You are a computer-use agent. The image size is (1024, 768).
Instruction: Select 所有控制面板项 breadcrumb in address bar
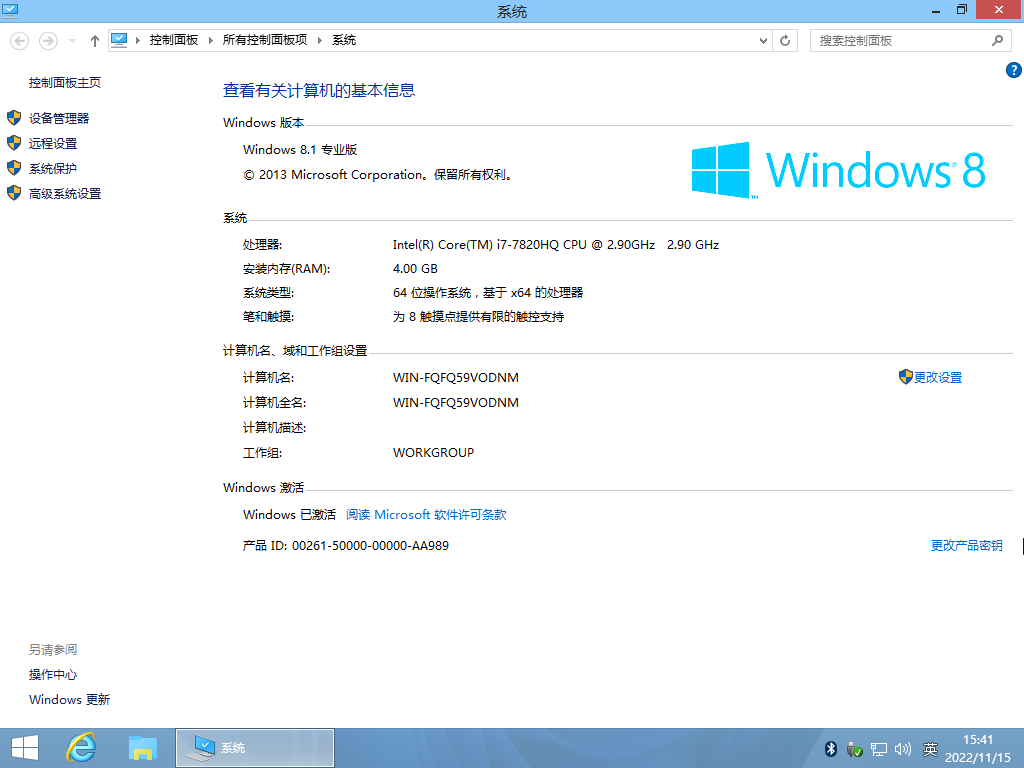tap(264, 40)
